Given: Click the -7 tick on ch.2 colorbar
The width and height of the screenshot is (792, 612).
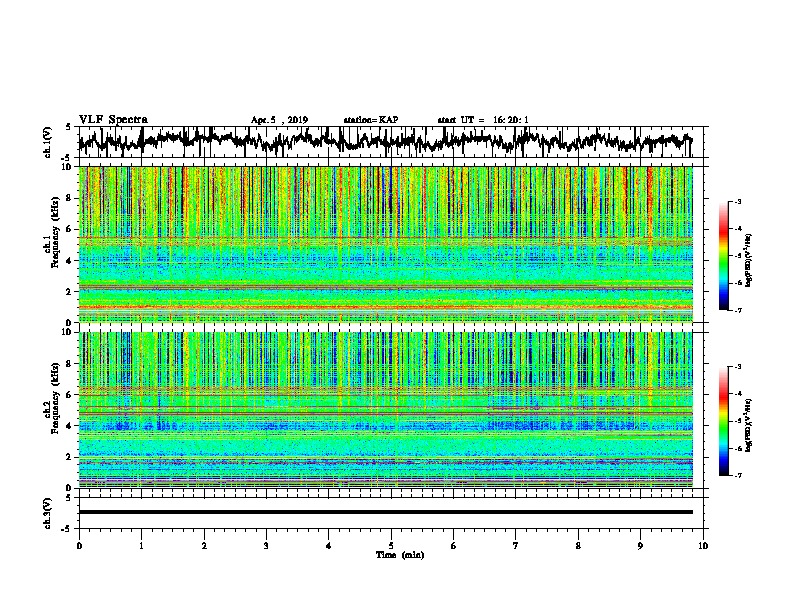Looking at the screenshot, I should 738,475.
